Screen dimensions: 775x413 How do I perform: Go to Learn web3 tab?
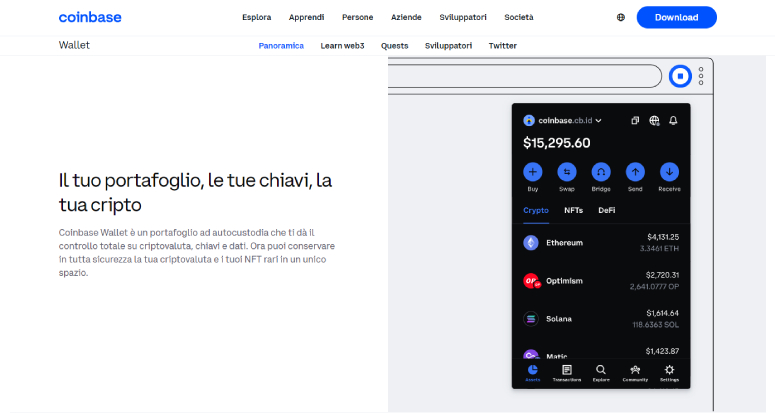(342, 45)
